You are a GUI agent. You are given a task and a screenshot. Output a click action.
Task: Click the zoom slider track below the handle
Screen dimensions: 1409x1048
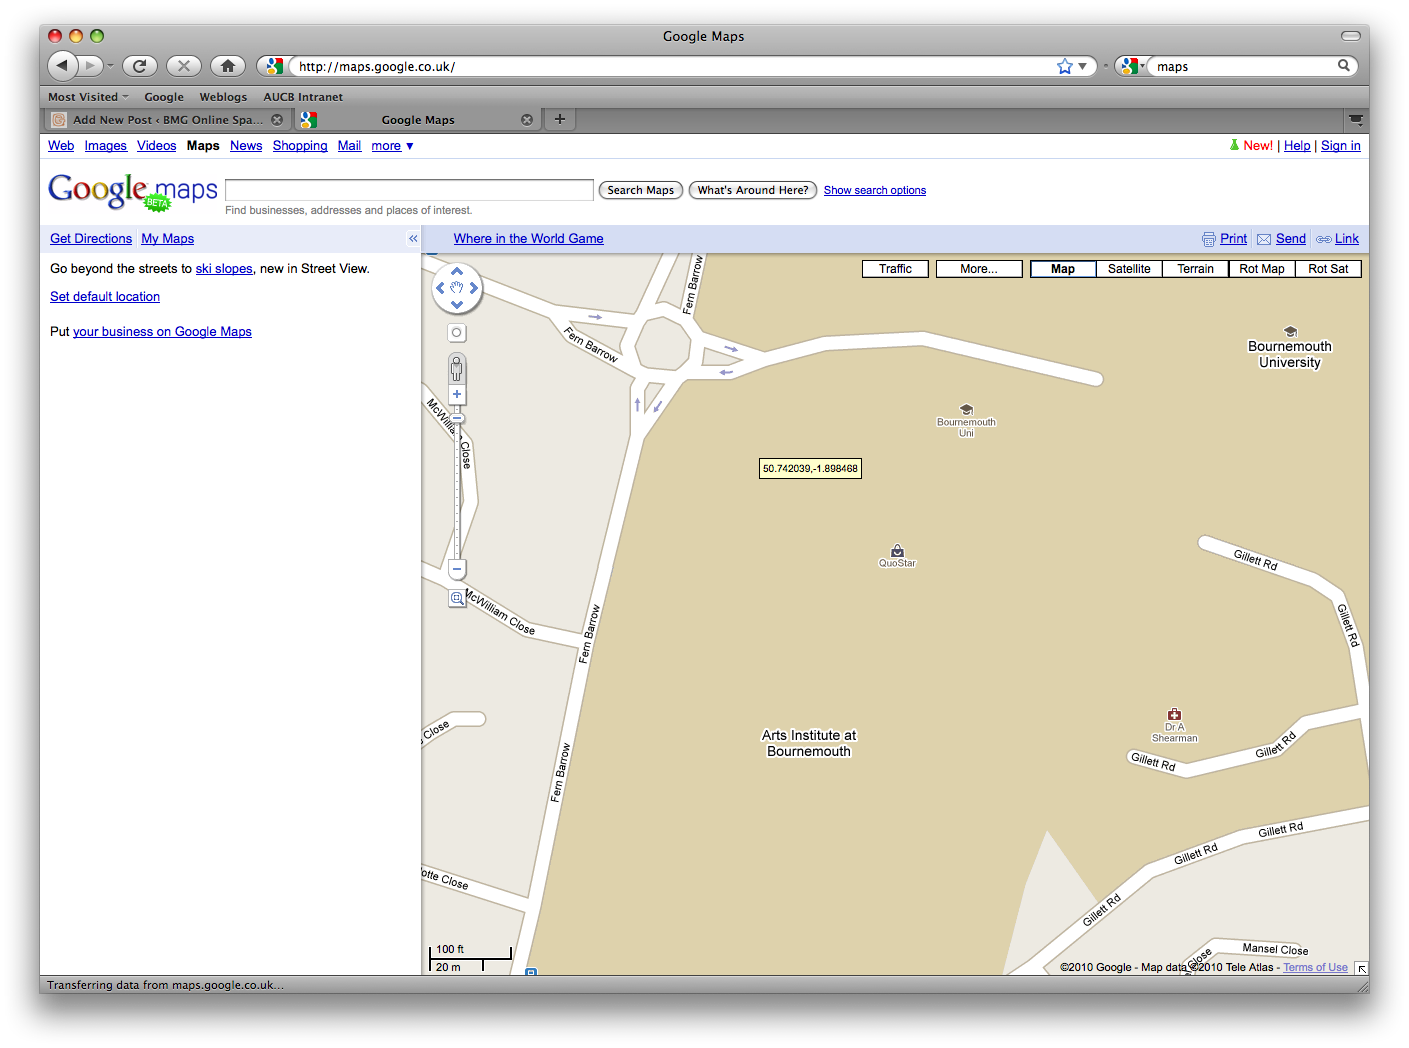click(457, 490)
